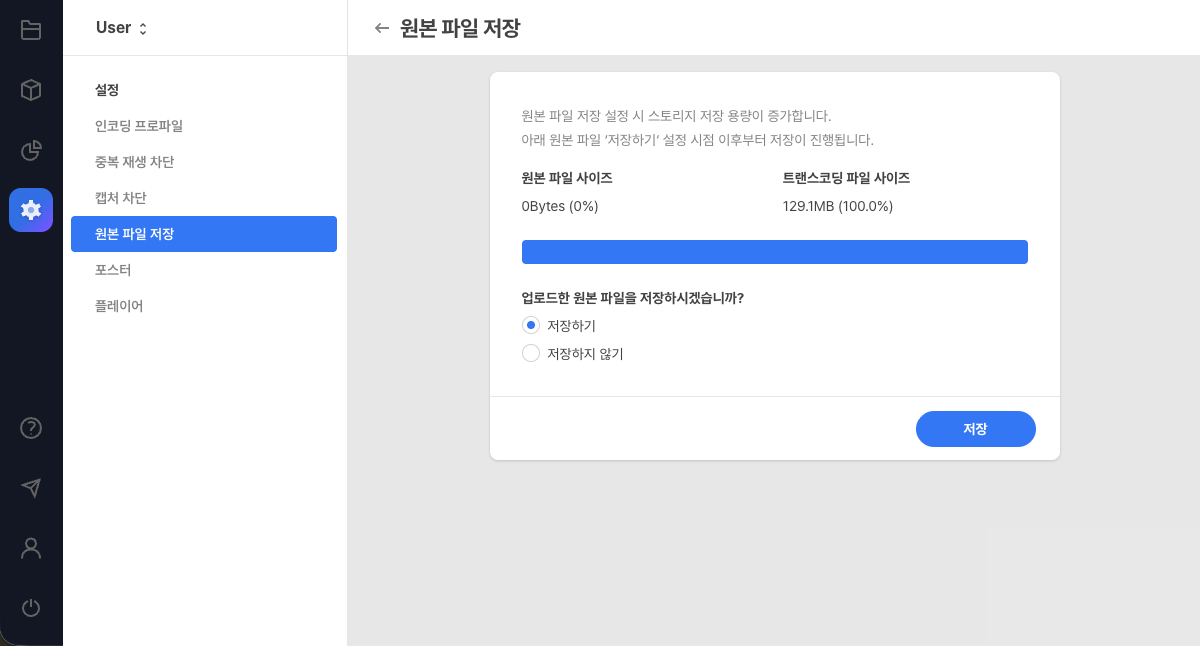This screenshot has width=1200, height=646.
Task: Go back using the arrow beside 원본 파일 저장
Action: 381,28
